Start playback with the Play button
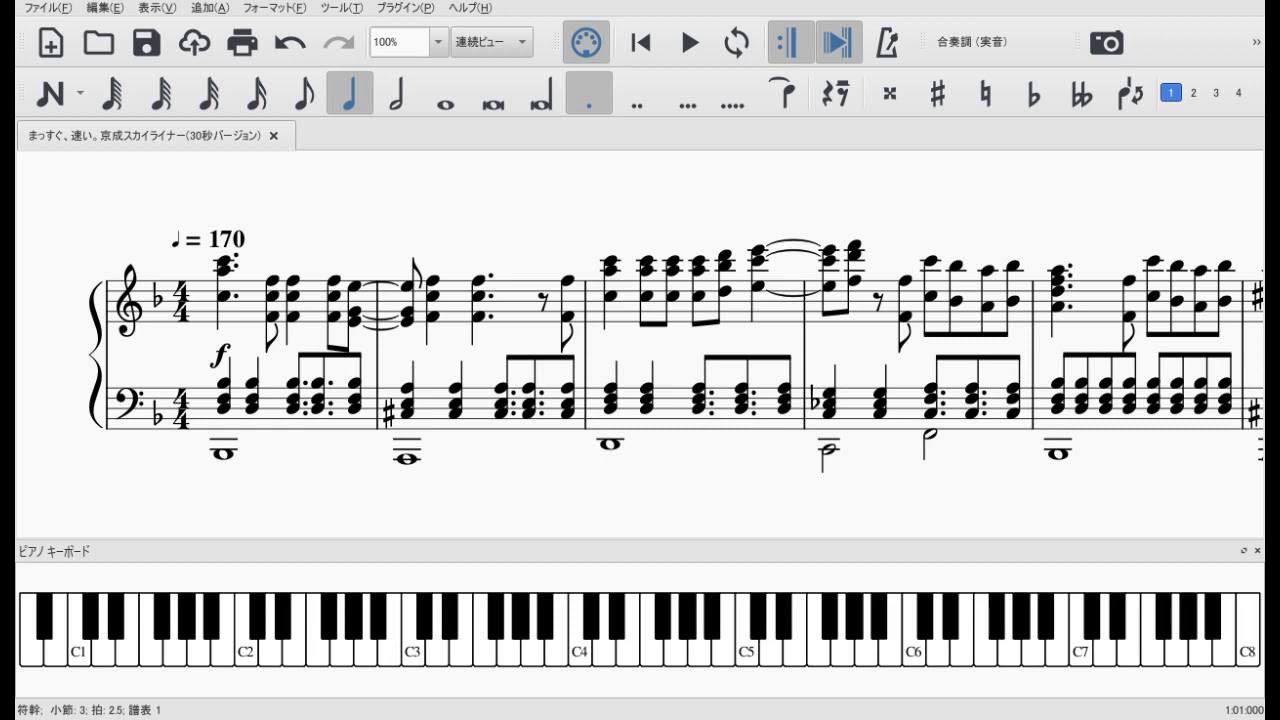 click(x=689, y=43)
